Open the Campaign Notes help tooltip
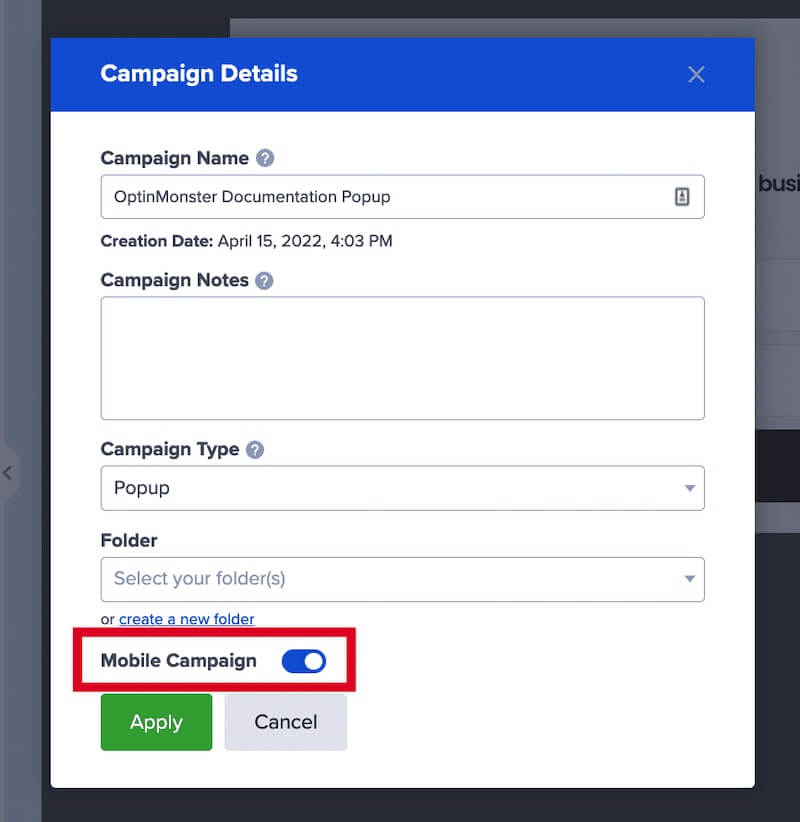The image size is (800, 822). pyautogui.click(x=264, y=281)
